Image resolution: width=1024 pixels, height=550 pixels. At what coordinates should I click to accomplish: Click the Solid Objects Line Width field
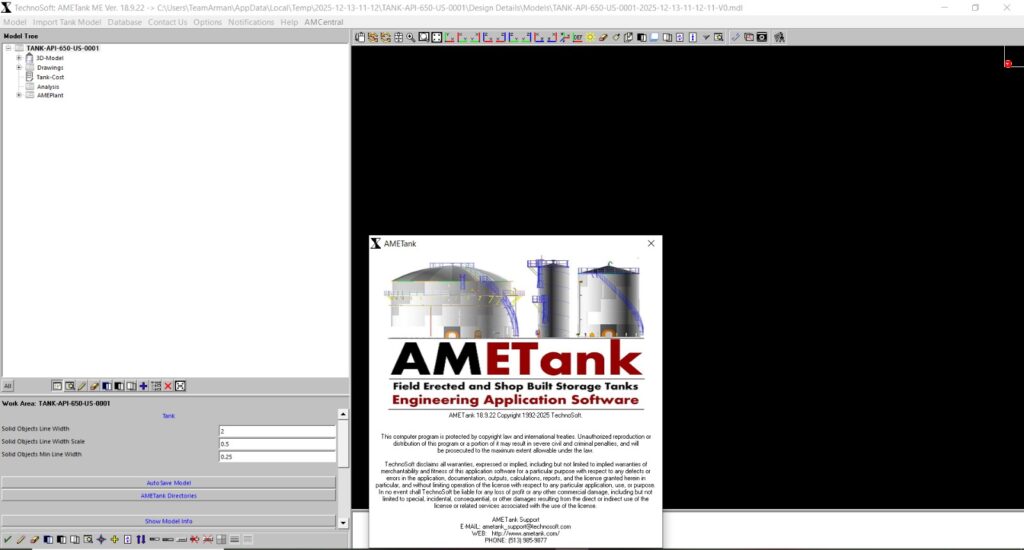tap(277, 431)
